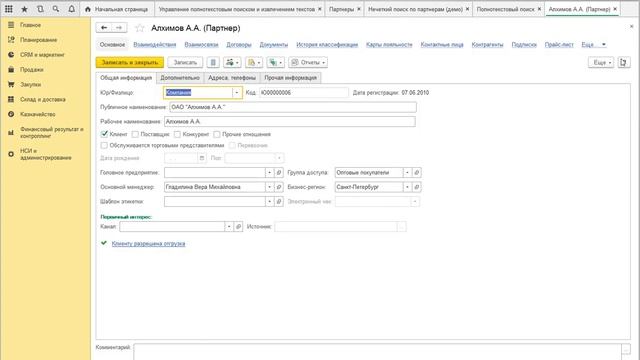
Task: Add partner card to favorites star
Action: [x=140, y=28]
